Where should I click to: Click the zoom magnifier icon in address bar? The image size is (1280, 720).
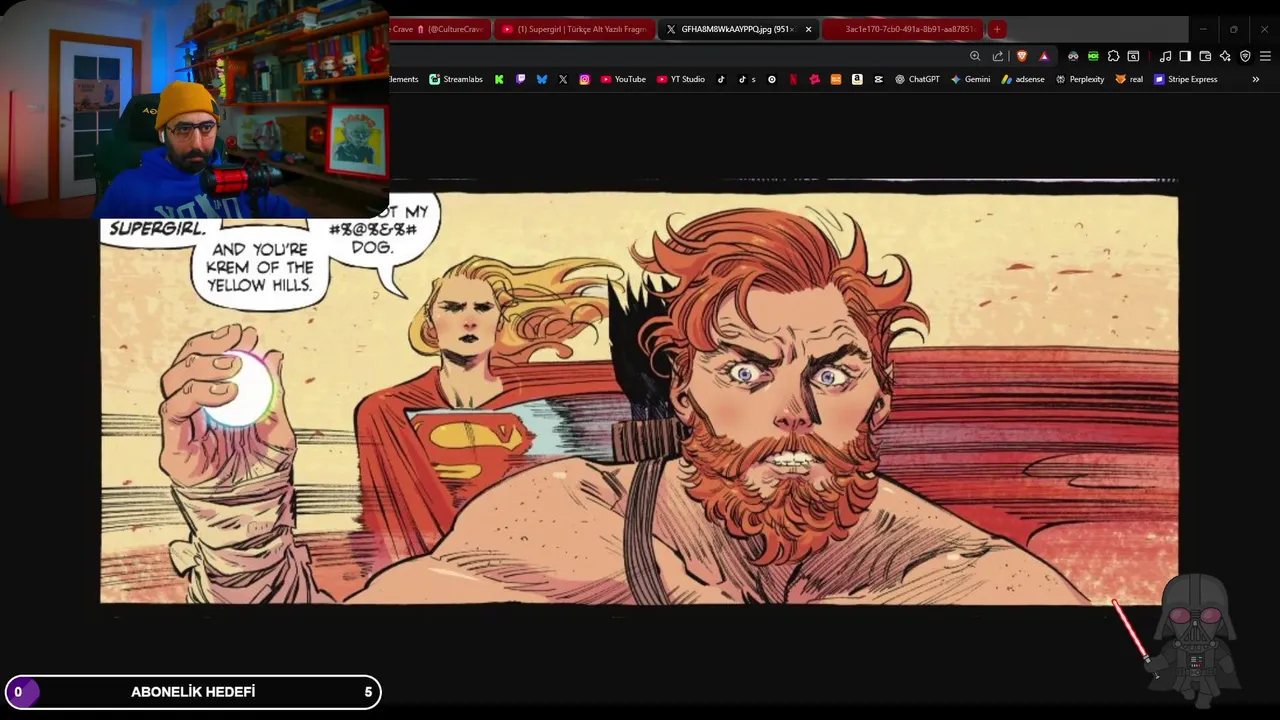point(975,56)
